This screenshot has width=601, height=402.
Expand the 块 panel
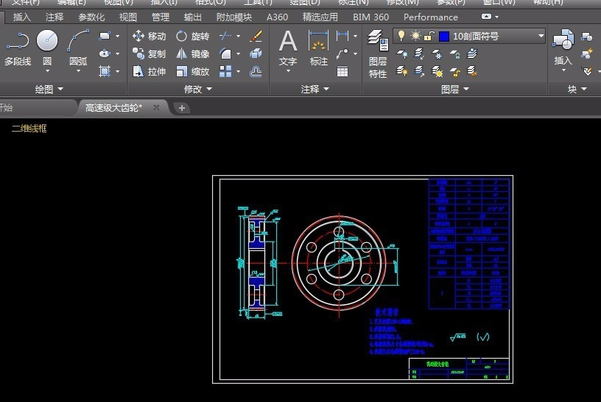point(577,89)
